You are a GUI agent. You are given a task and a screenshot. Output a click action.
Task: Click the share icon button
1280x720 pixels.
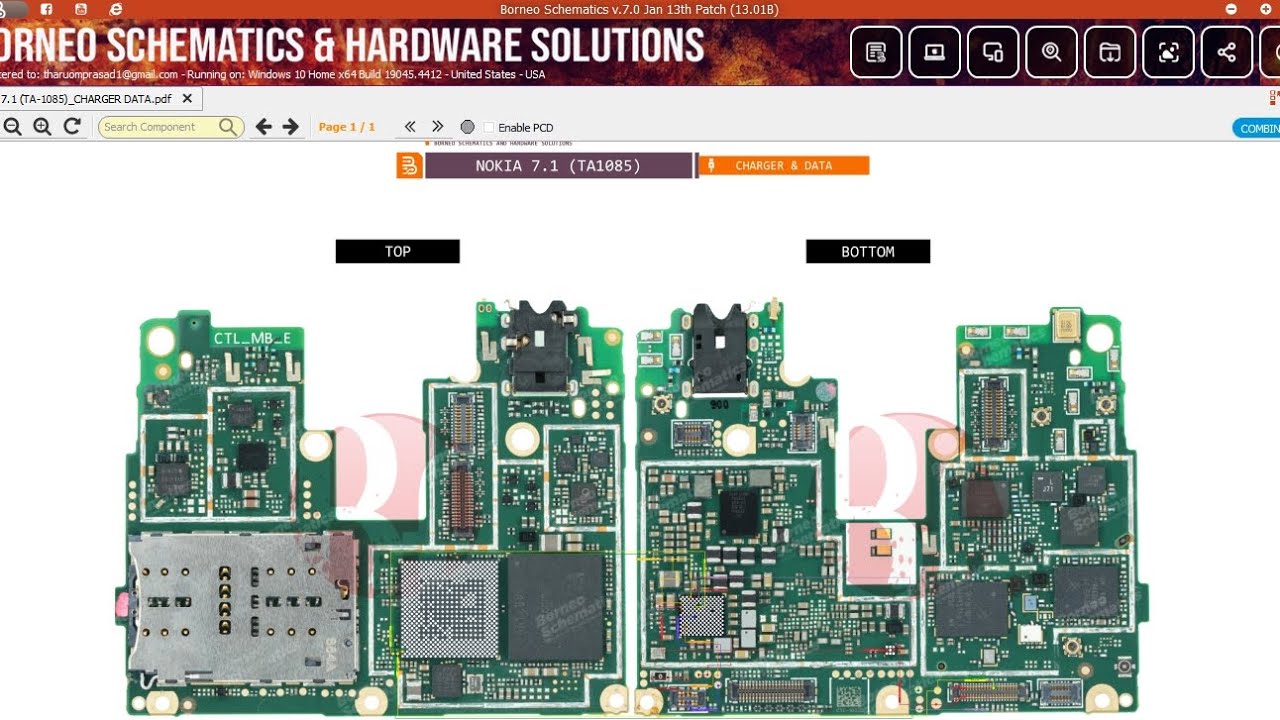click(1227, 52)
